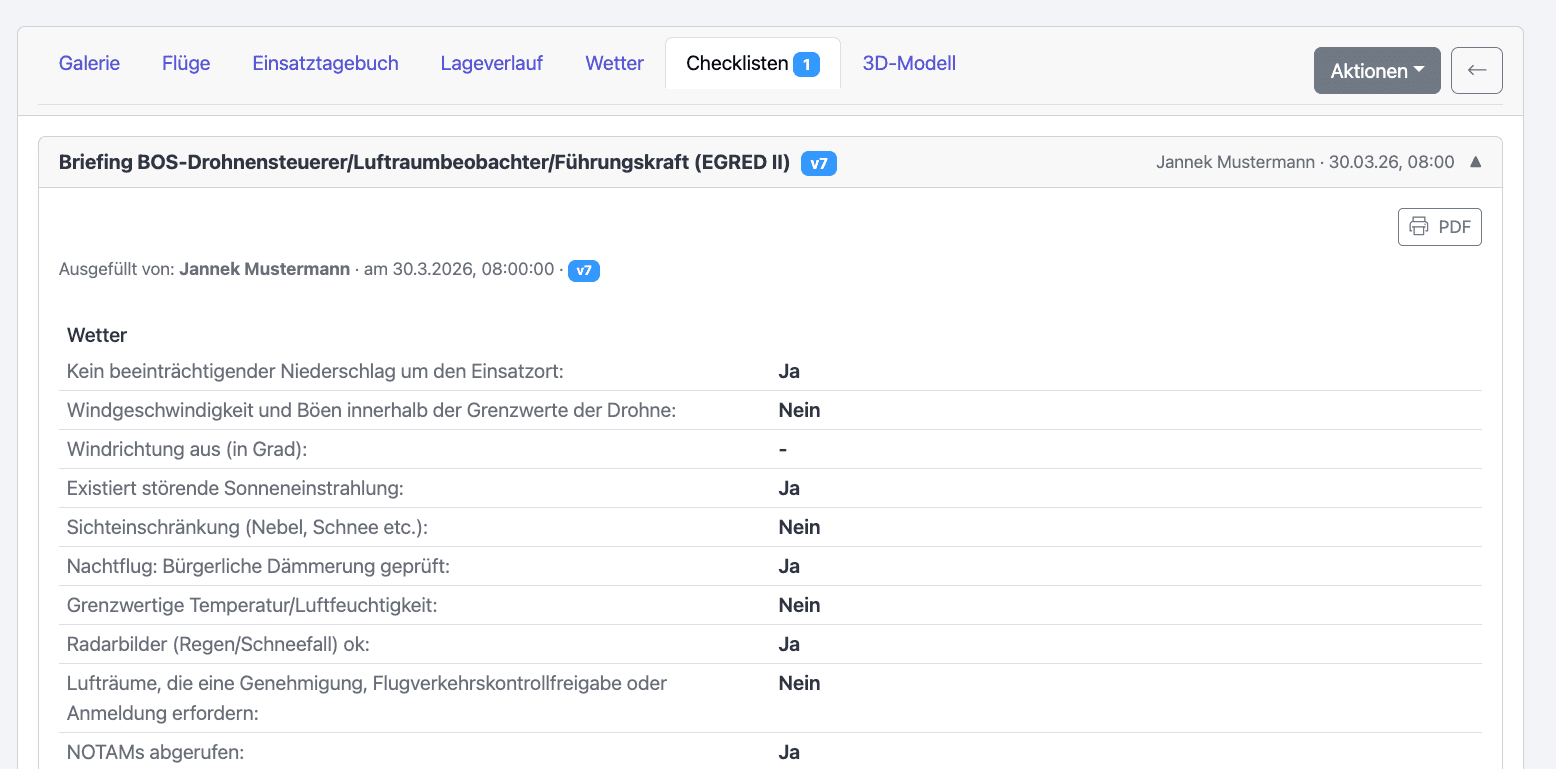Open the Flüge tab
This screenshot has width=1556, height=769.
[x=186, y=63]
